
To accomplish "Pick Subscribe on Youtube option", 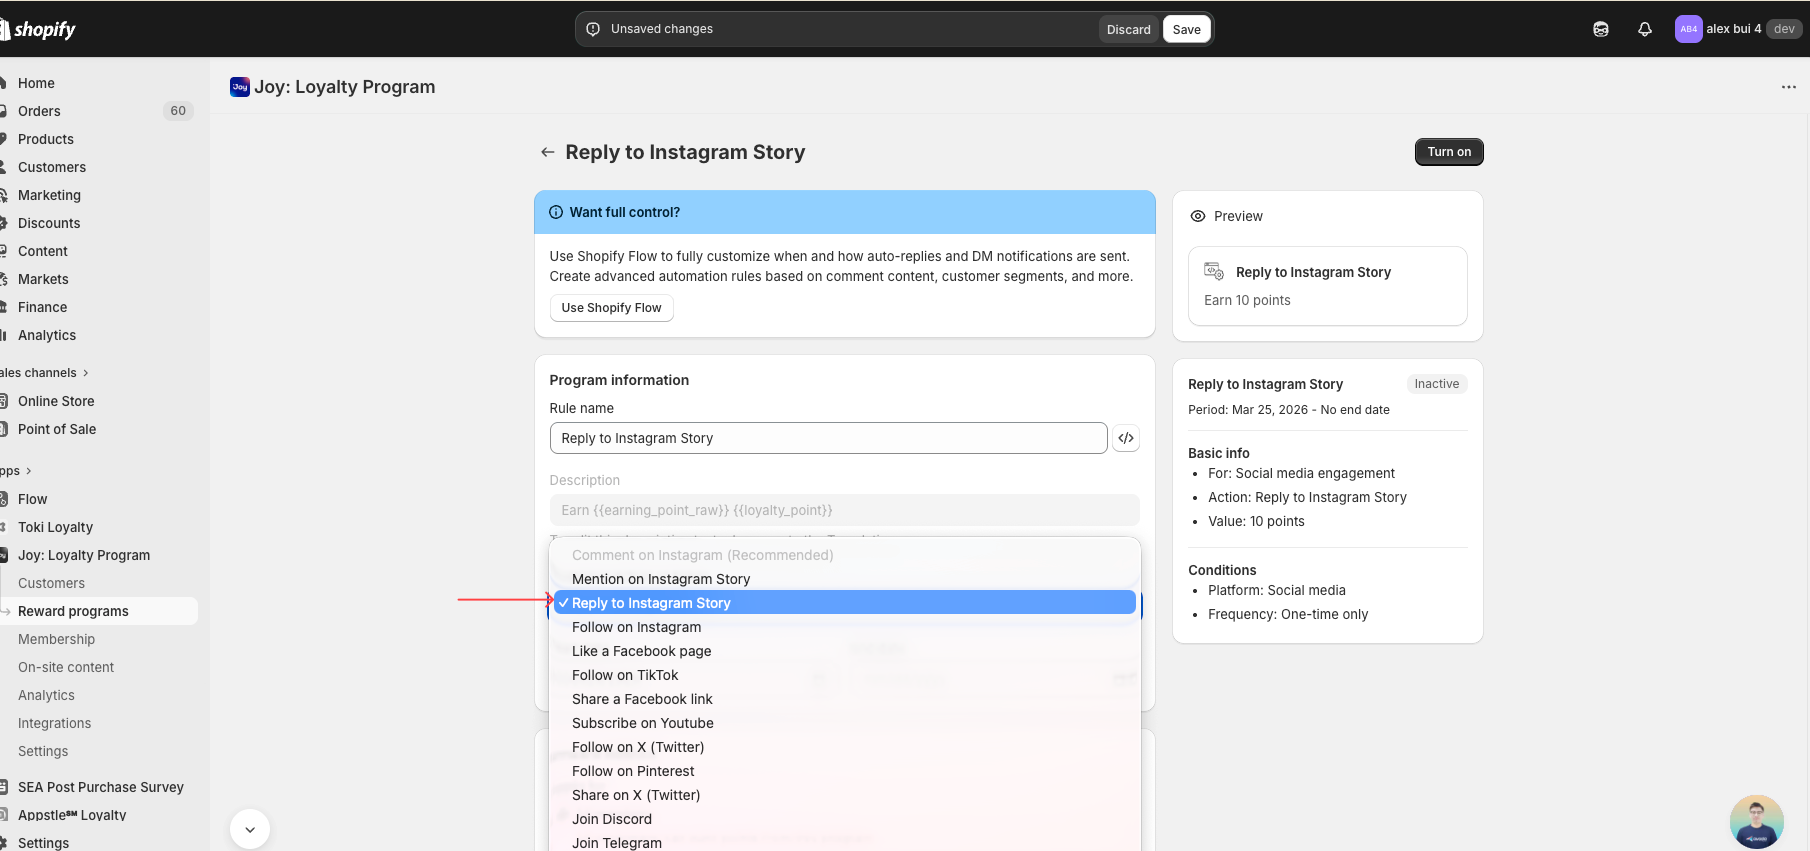I will click(x=642, y=723).
